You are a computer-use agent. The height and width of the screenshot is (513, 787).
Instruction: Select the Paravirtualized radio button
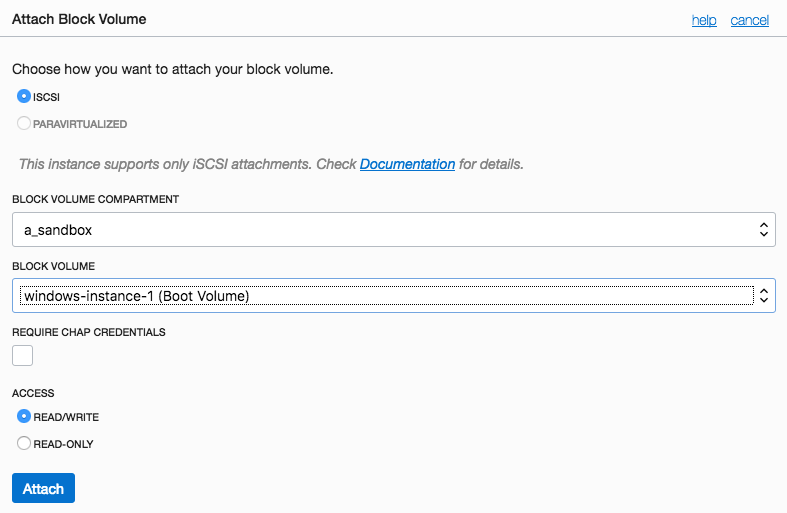pos(24,124)
